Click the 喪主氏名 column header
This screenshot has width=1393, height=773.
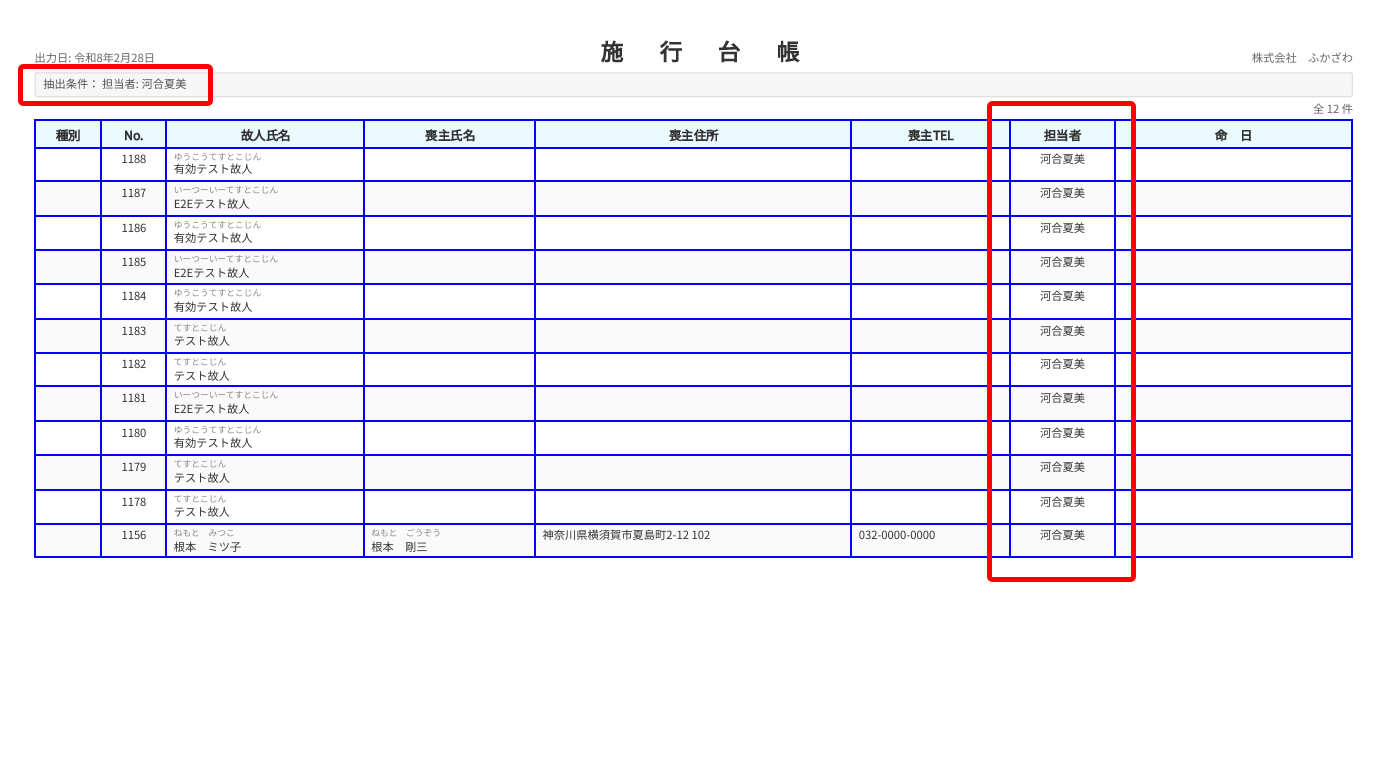pyautogui.click(x=449, y=135)
